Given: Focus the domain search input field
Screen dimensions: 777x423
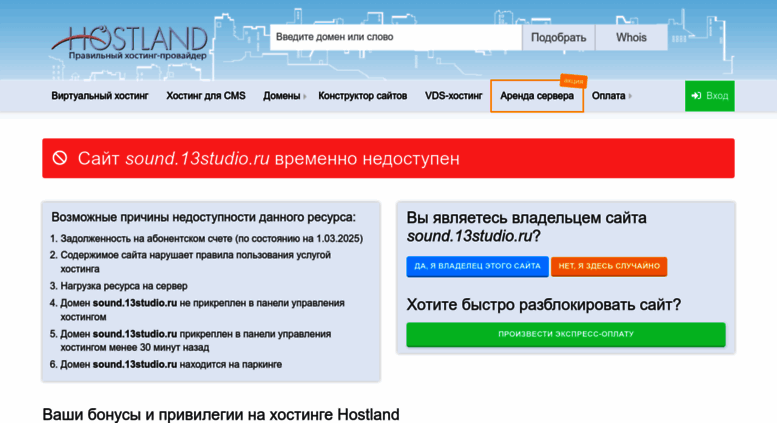Looking at the screenshot, I should [395, 37].
